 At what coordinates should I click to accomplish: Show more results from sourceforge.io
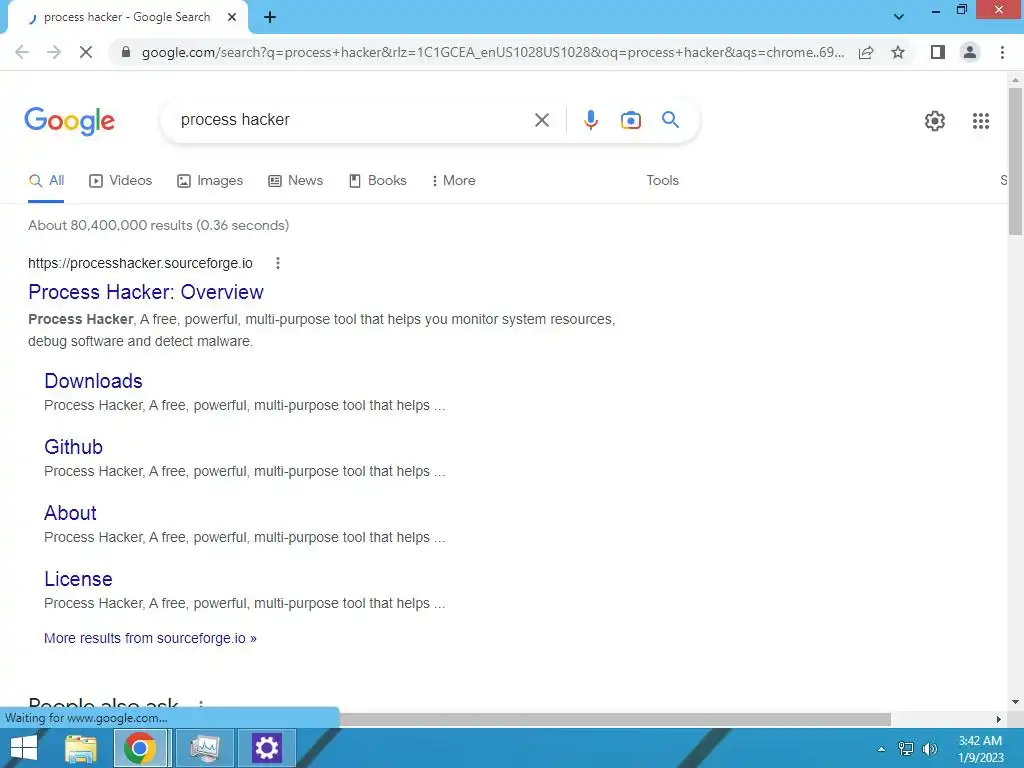[x=150, y=639]
